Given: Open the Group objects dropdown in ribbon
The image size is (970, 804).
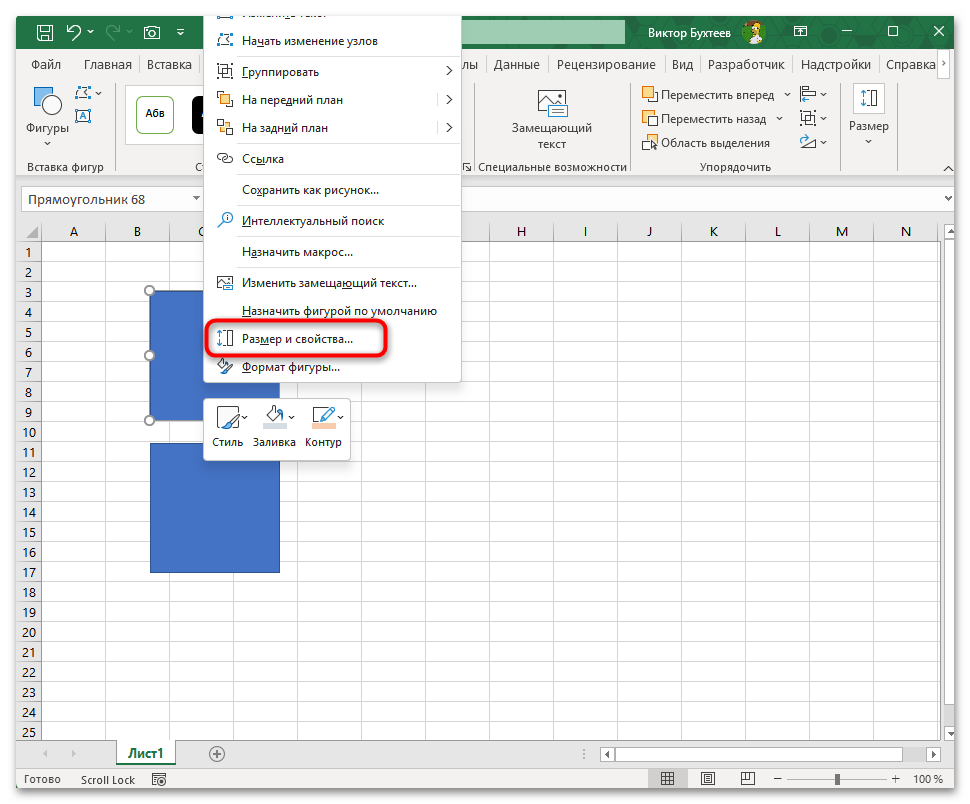Looking at the screenshot, I should pos(813,118).
